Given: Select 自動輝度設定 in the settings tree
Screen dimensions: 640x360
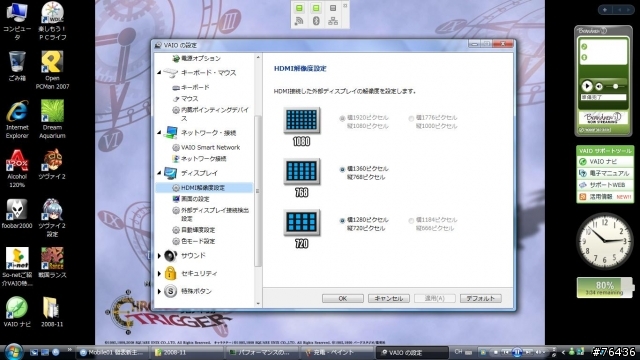Looking at the screenshot, I should [193, 230].
